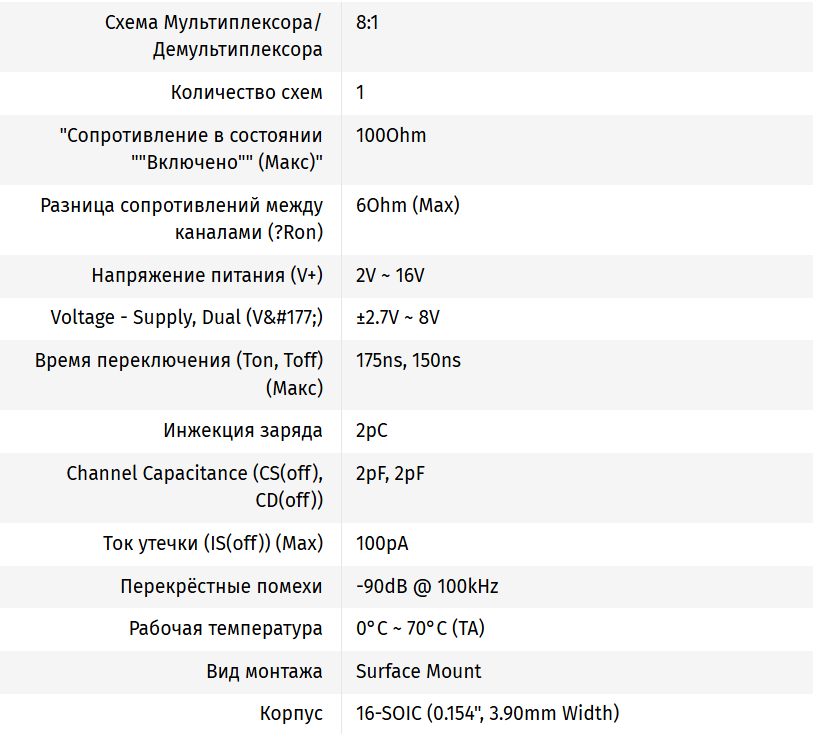Select the ±2.7V ~ 8V value

click(397, 318)
